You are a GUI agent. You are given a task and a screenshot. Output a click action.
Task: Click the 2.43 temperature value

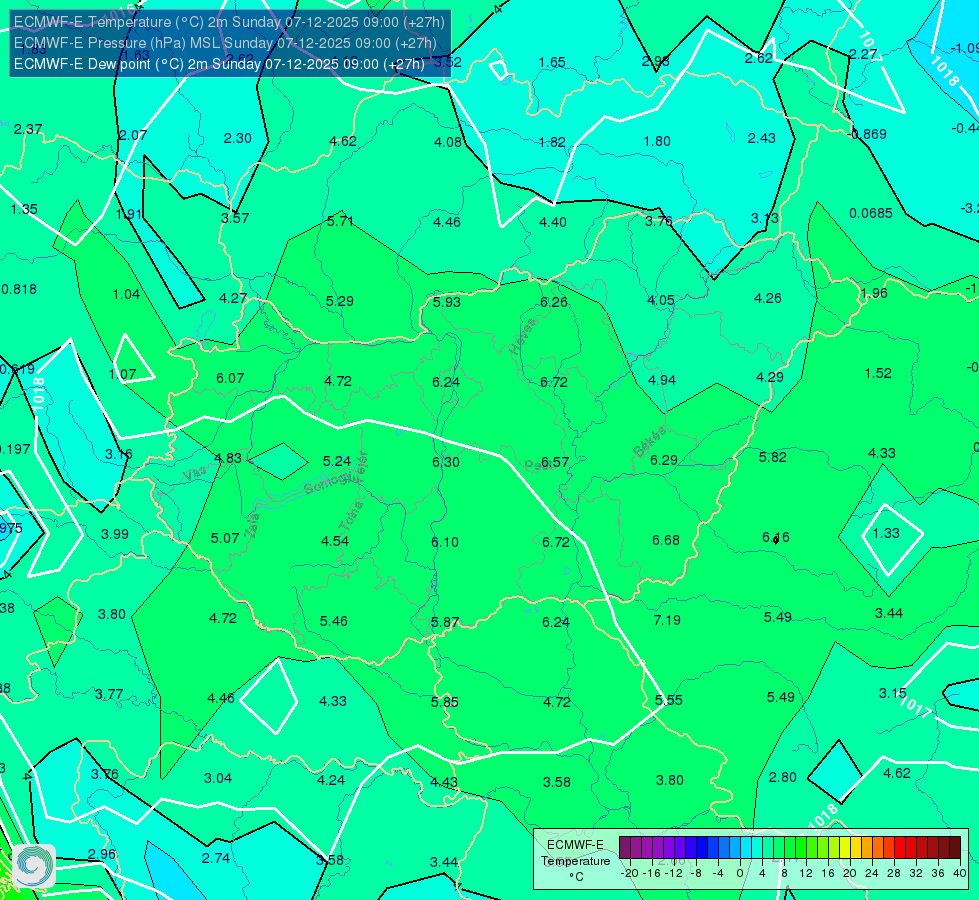click(x=762, y=139)
